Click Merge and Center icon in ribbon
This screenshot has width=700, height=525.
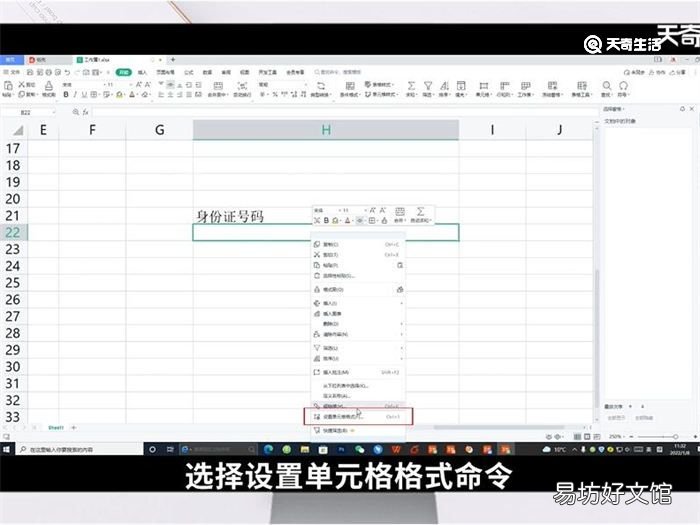tap(218, 85)
